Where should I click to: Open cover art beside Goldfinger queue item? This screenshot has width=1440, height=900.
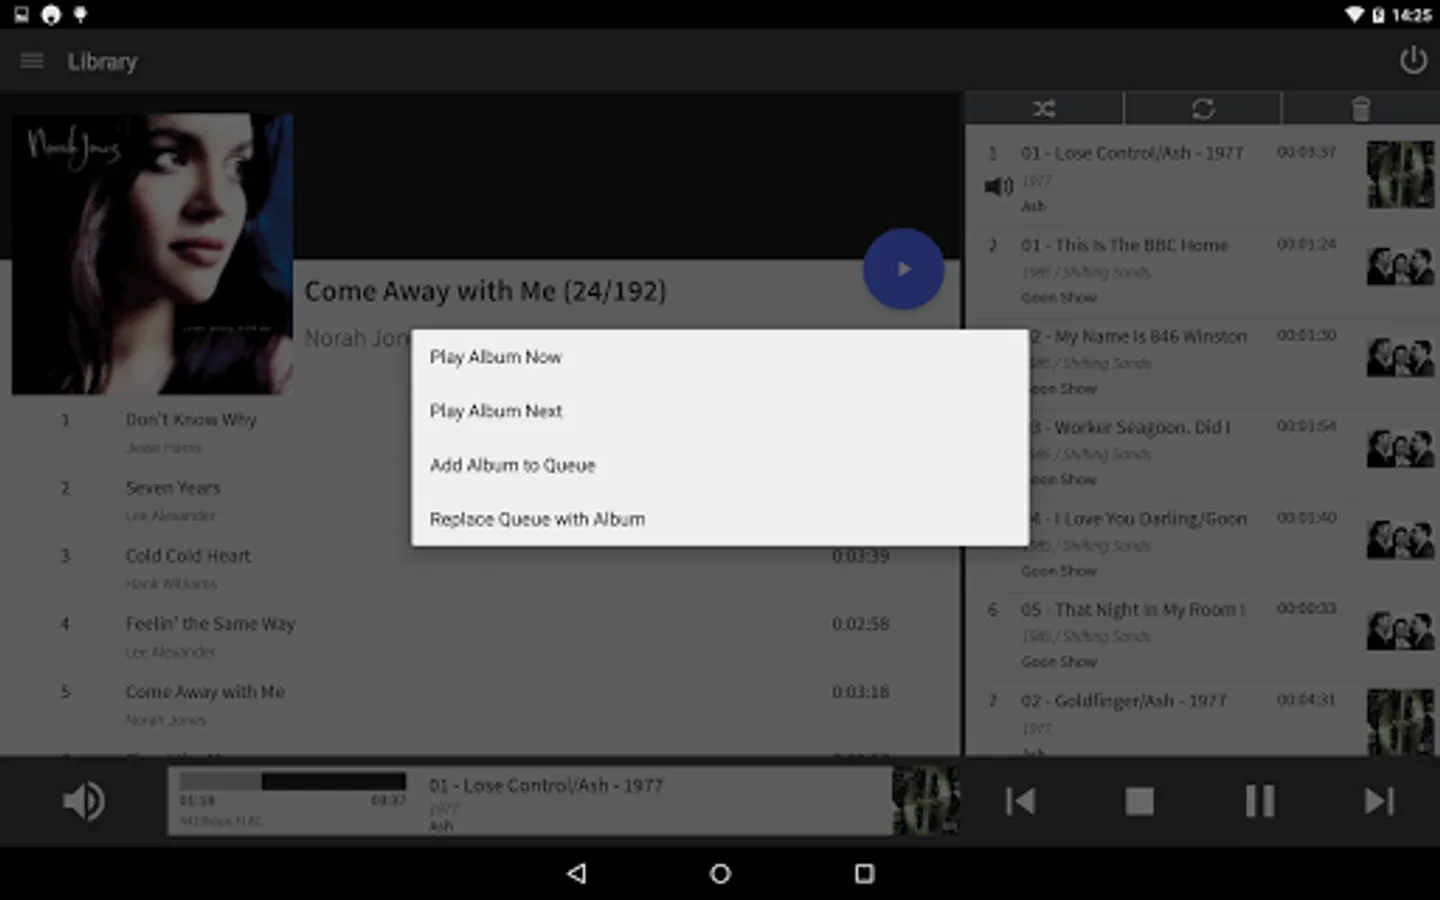click(1400, 722)
